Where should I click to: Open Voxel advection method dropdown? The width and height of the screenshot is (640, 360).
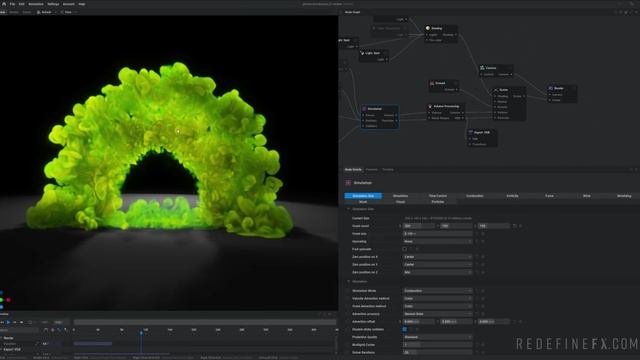coord(437,306)
